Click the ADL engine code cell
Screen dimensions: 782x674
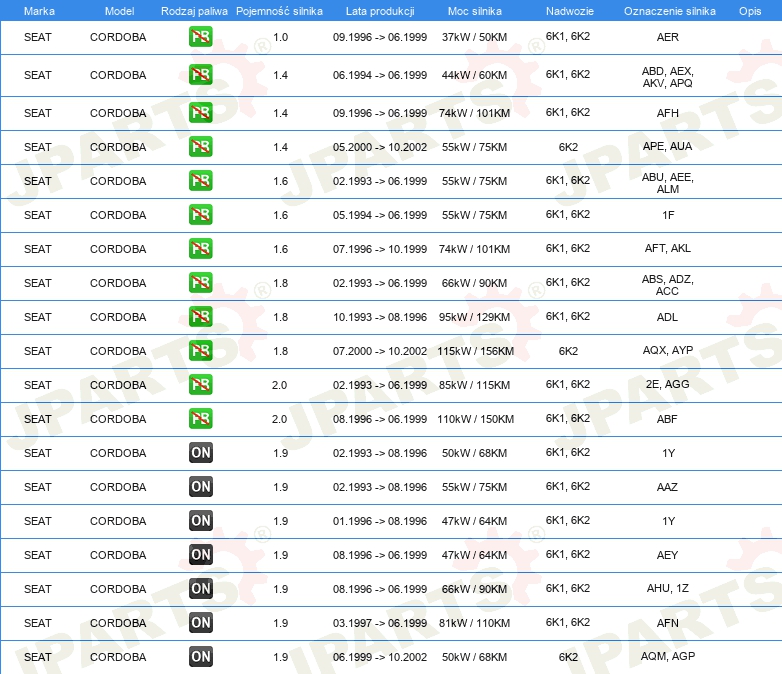[668, 317]
